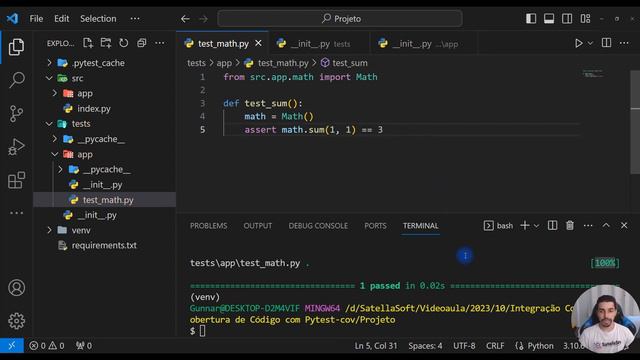Open the OUTPUT panel tab
640x360 pixels.
click(258, 226)
